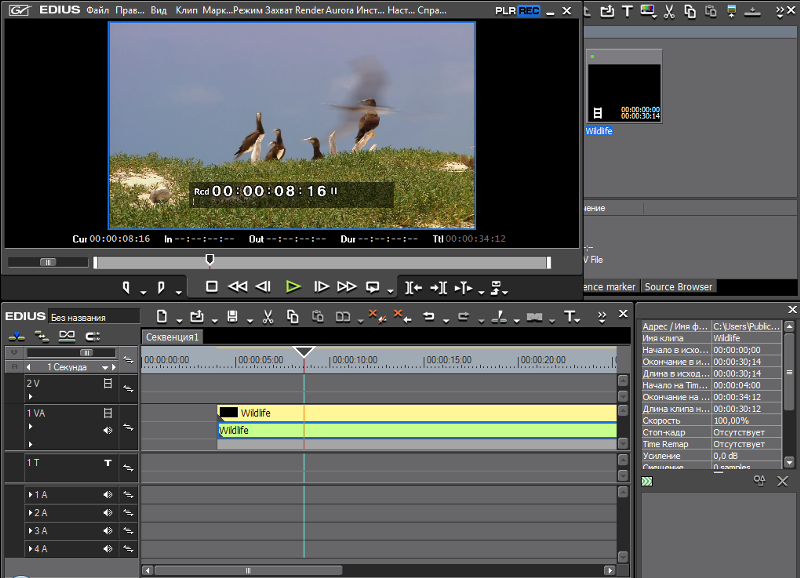Click the preview position slider handle
800x578 pixels.
click(x=209, y=260)
